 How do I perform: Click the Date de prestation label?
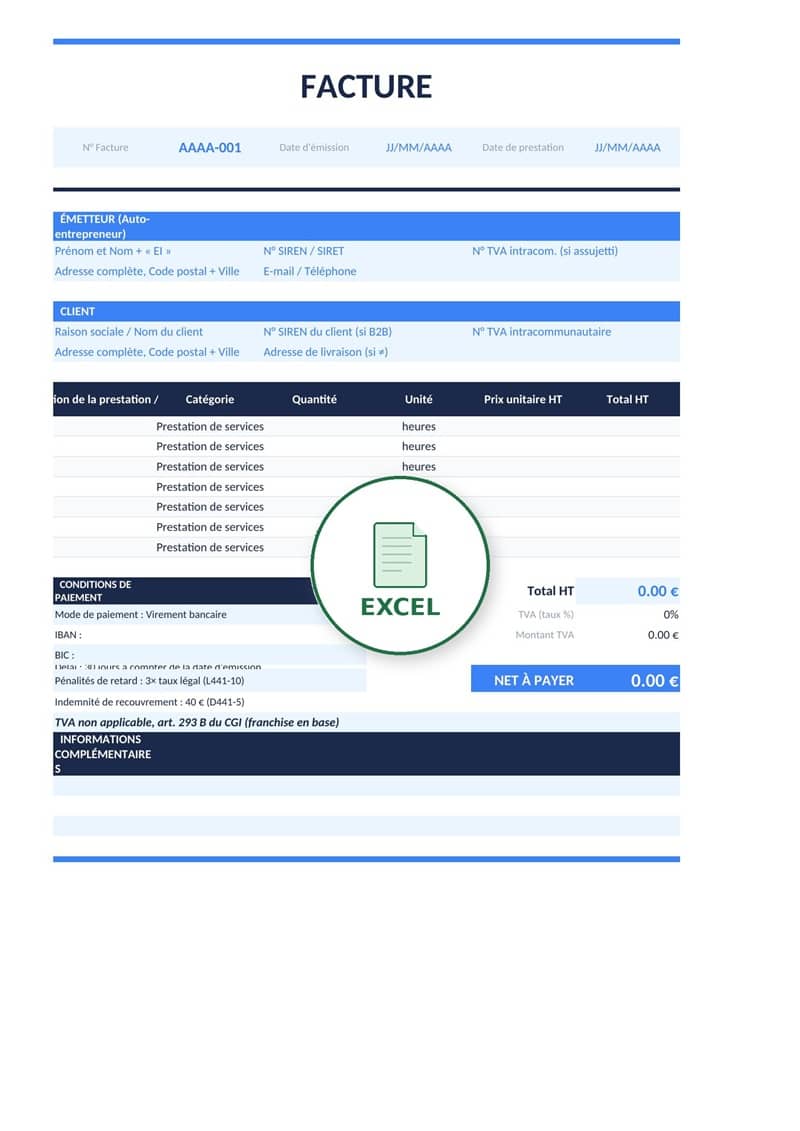click(x=523, y=147)
